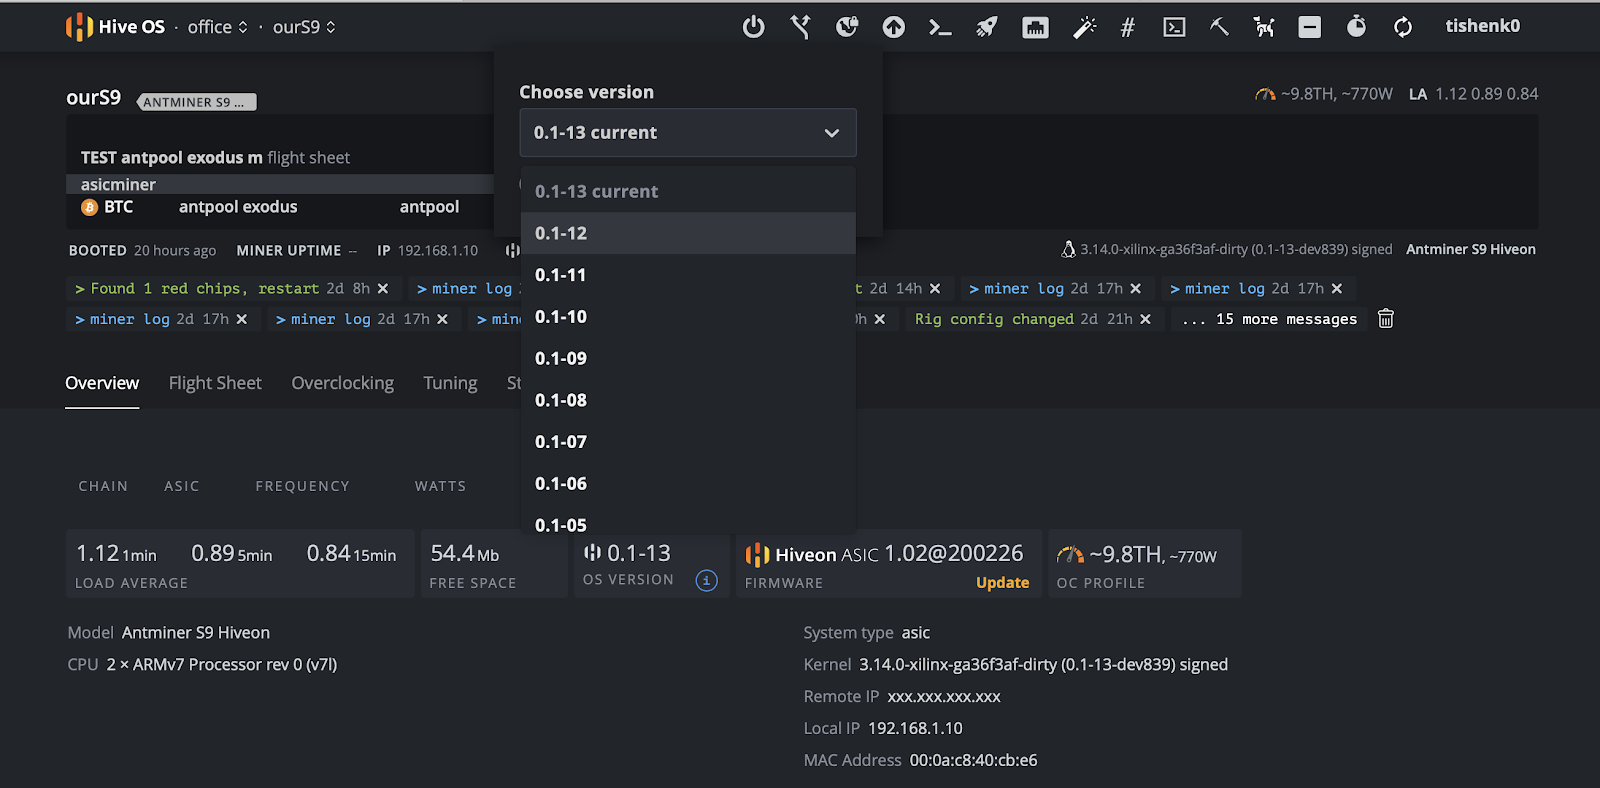This screenshot has height=788, width=1600.
Task: Click the globe with lock VPN icon
Action: pos(847,27)
